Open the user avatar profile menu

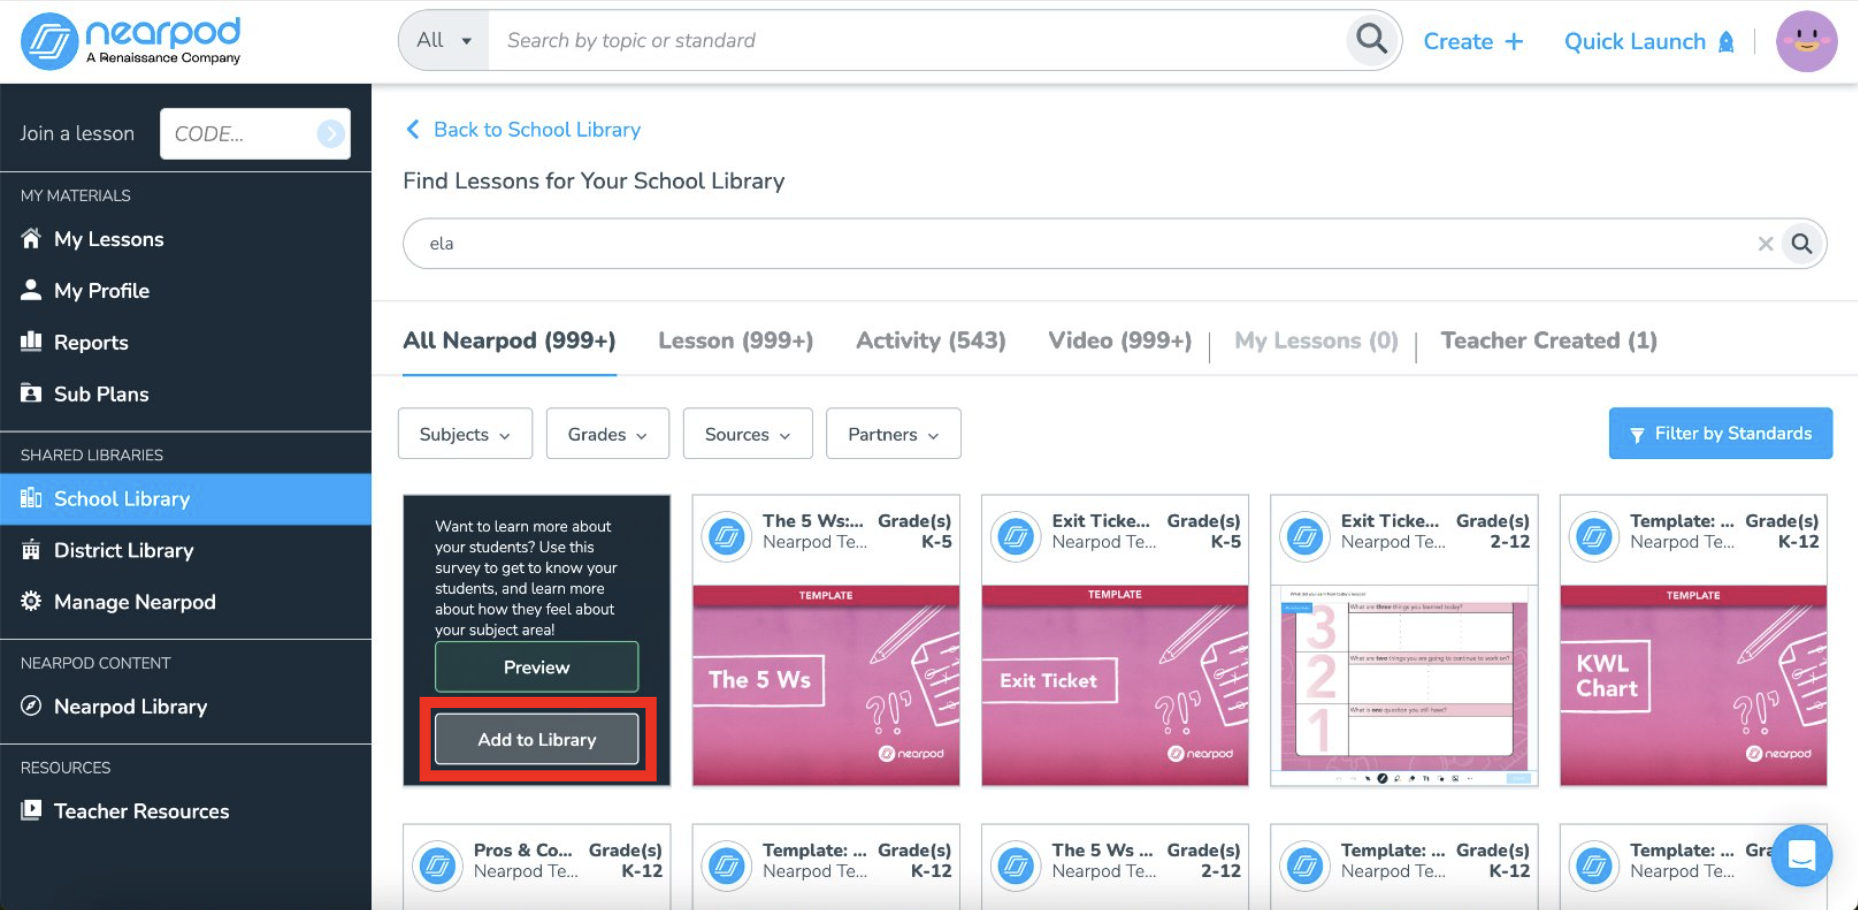[1806, 41]
